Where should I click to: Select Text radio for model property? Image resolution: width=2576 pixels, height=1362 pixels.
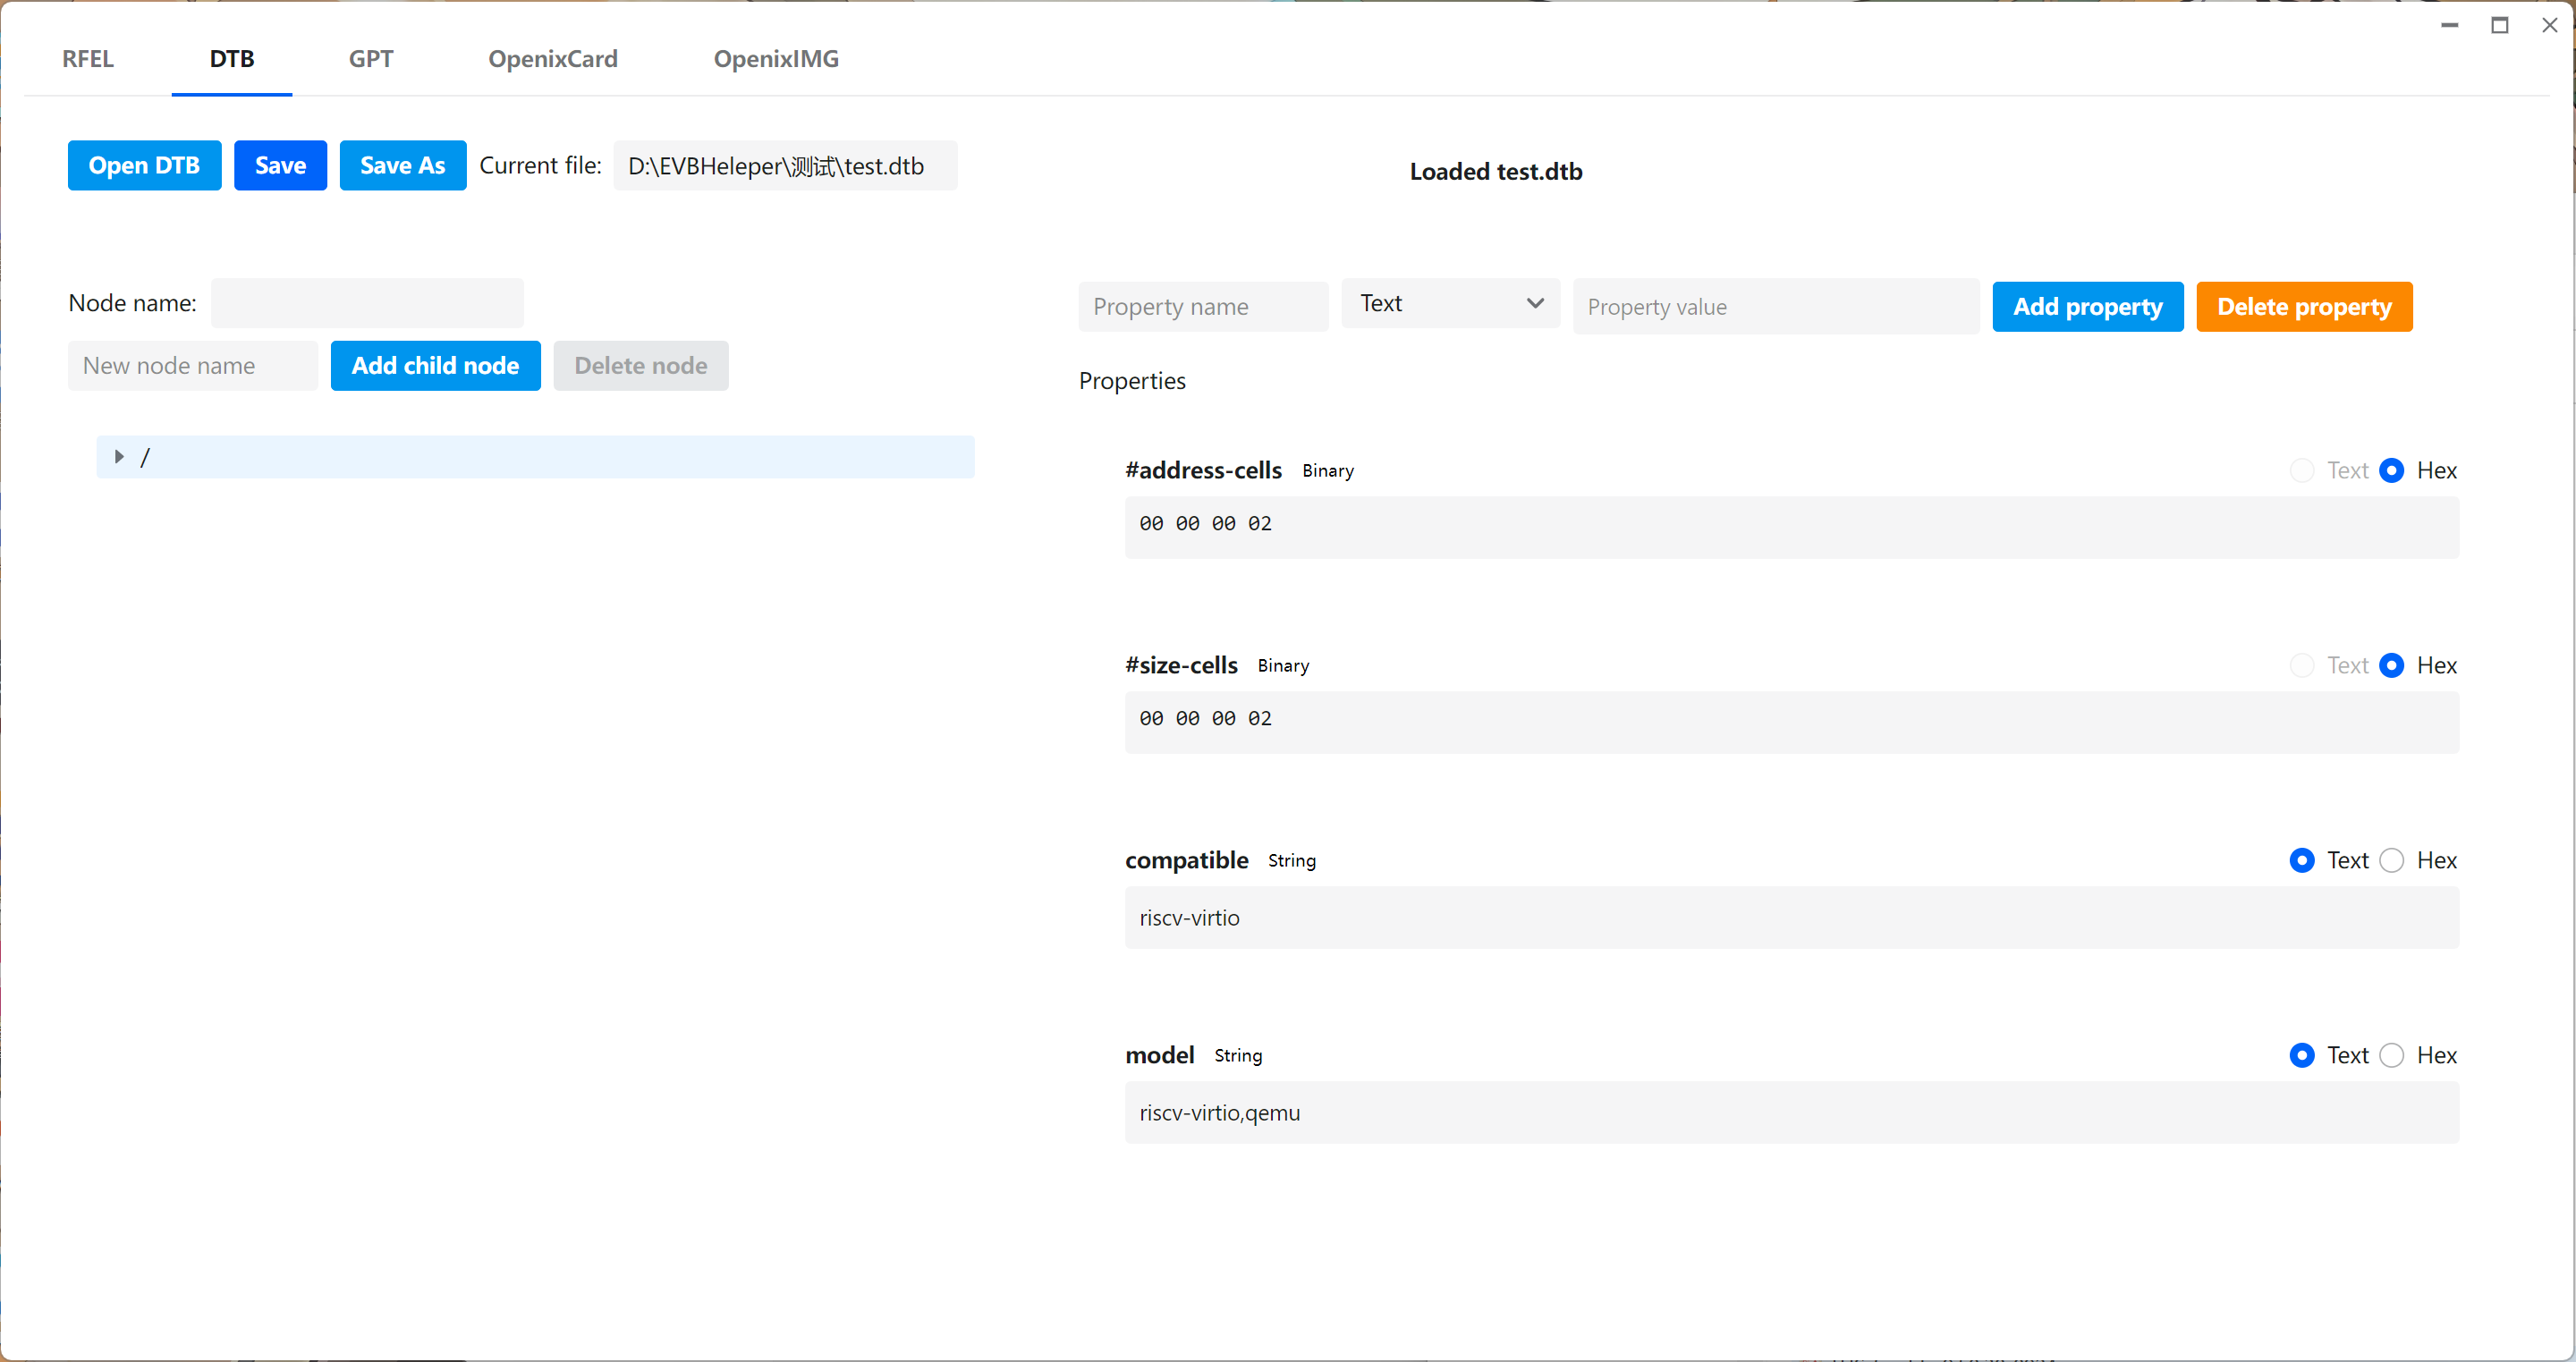pos(2301,1055)
